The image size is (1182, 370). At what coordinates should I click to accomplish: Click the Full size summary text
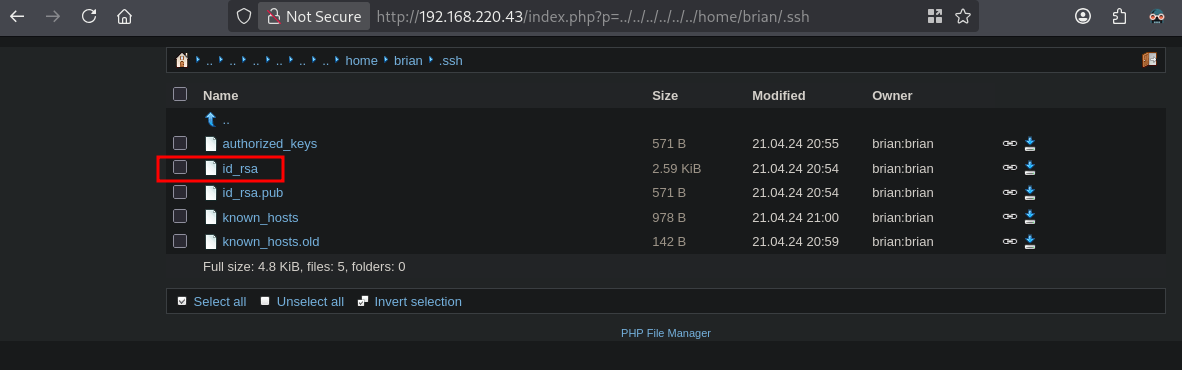(304, 267)
